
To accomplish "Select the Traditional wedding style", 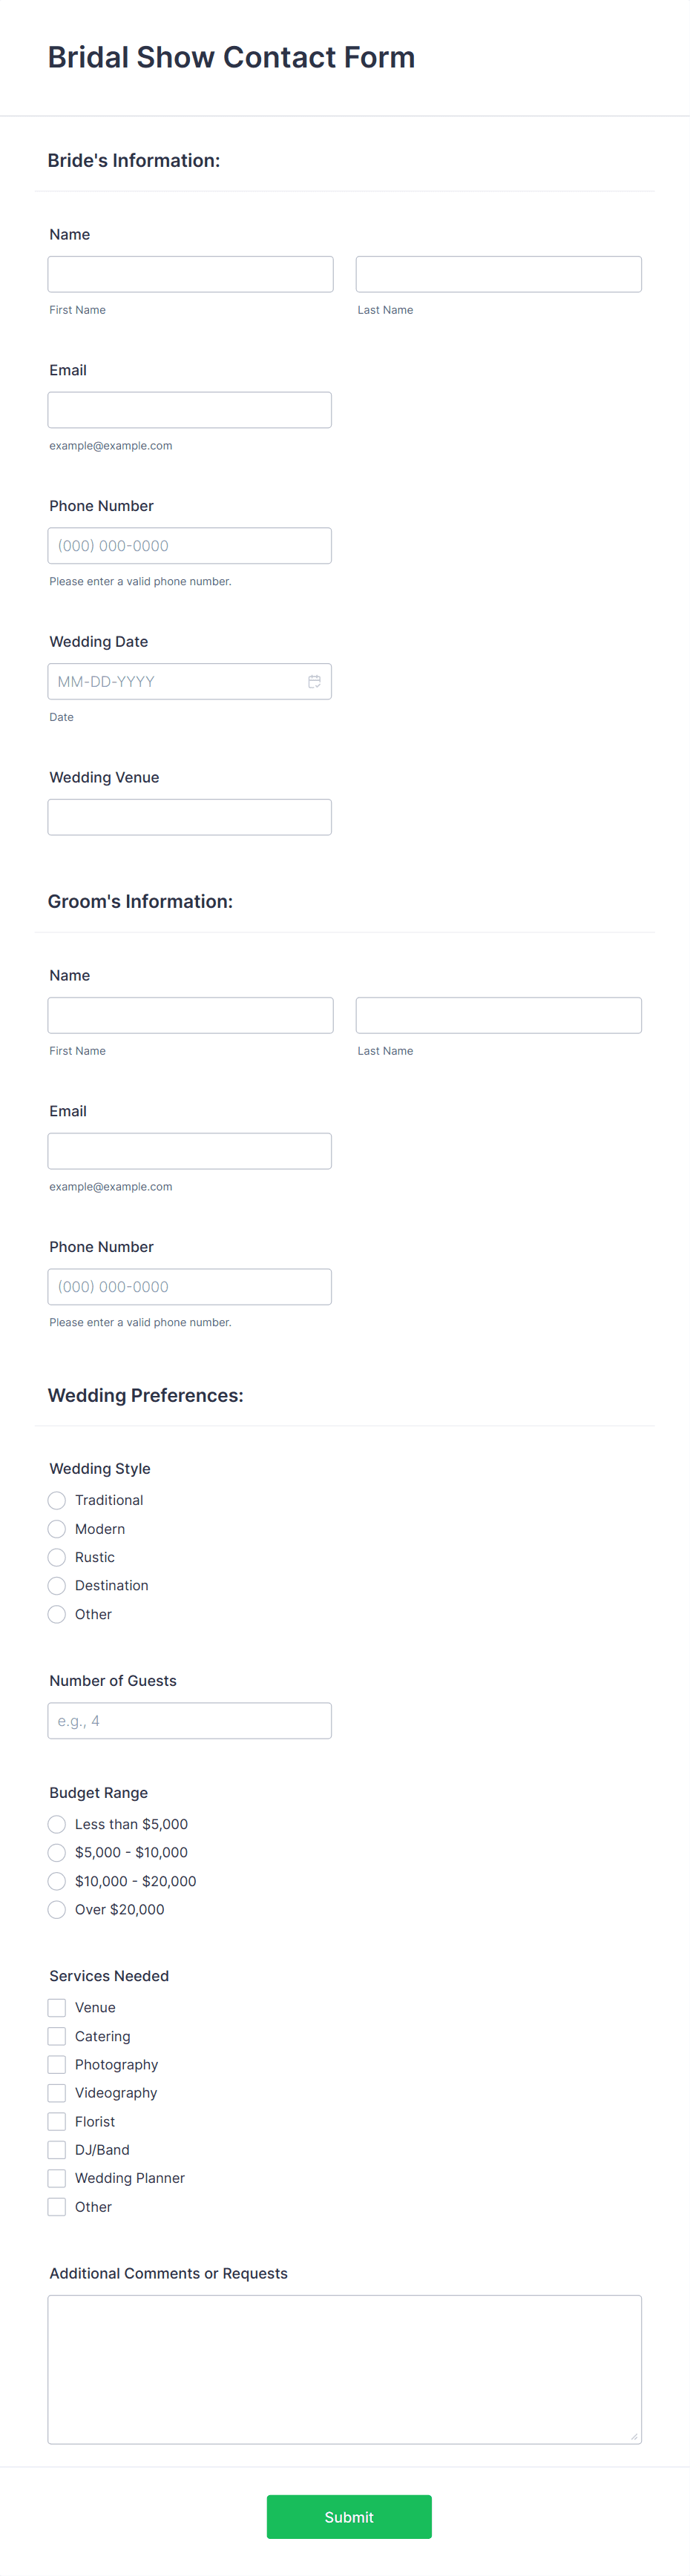I will point(57,1500).
